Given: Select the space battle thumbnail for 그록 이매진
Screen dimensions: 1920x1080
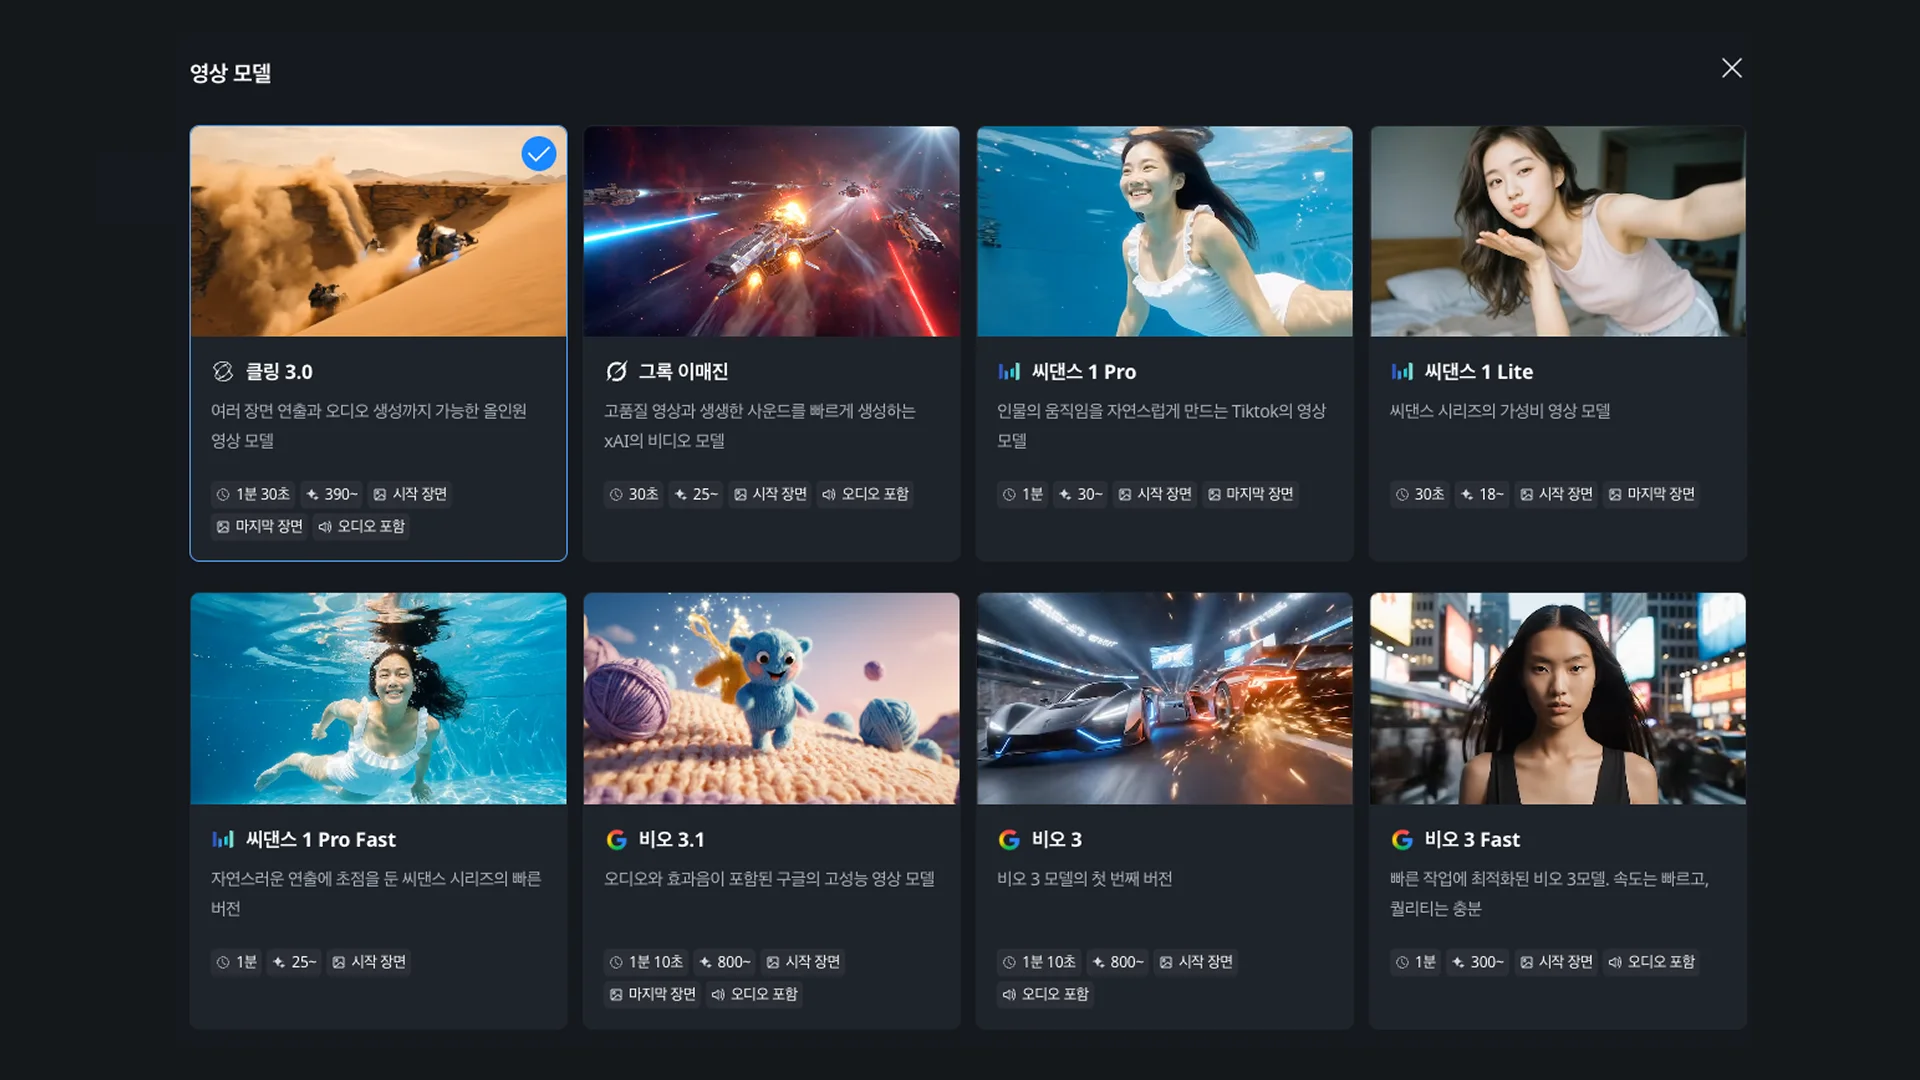Looking at the screenshot, I should coord(771,232).
